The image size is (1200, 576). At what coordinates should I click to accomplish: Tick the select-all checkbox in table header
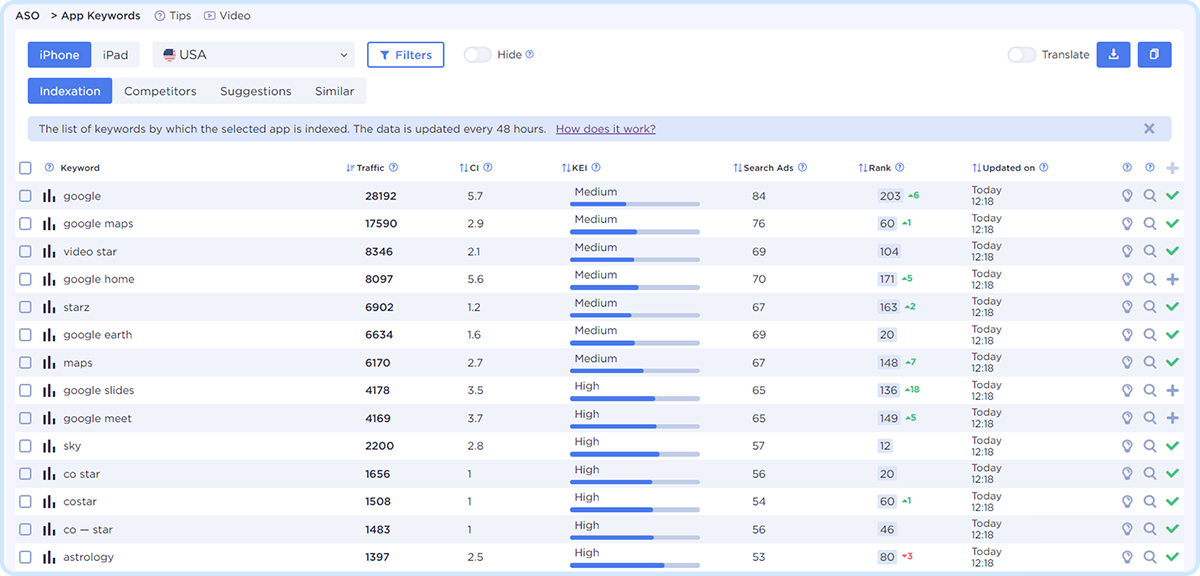[25, 168]
